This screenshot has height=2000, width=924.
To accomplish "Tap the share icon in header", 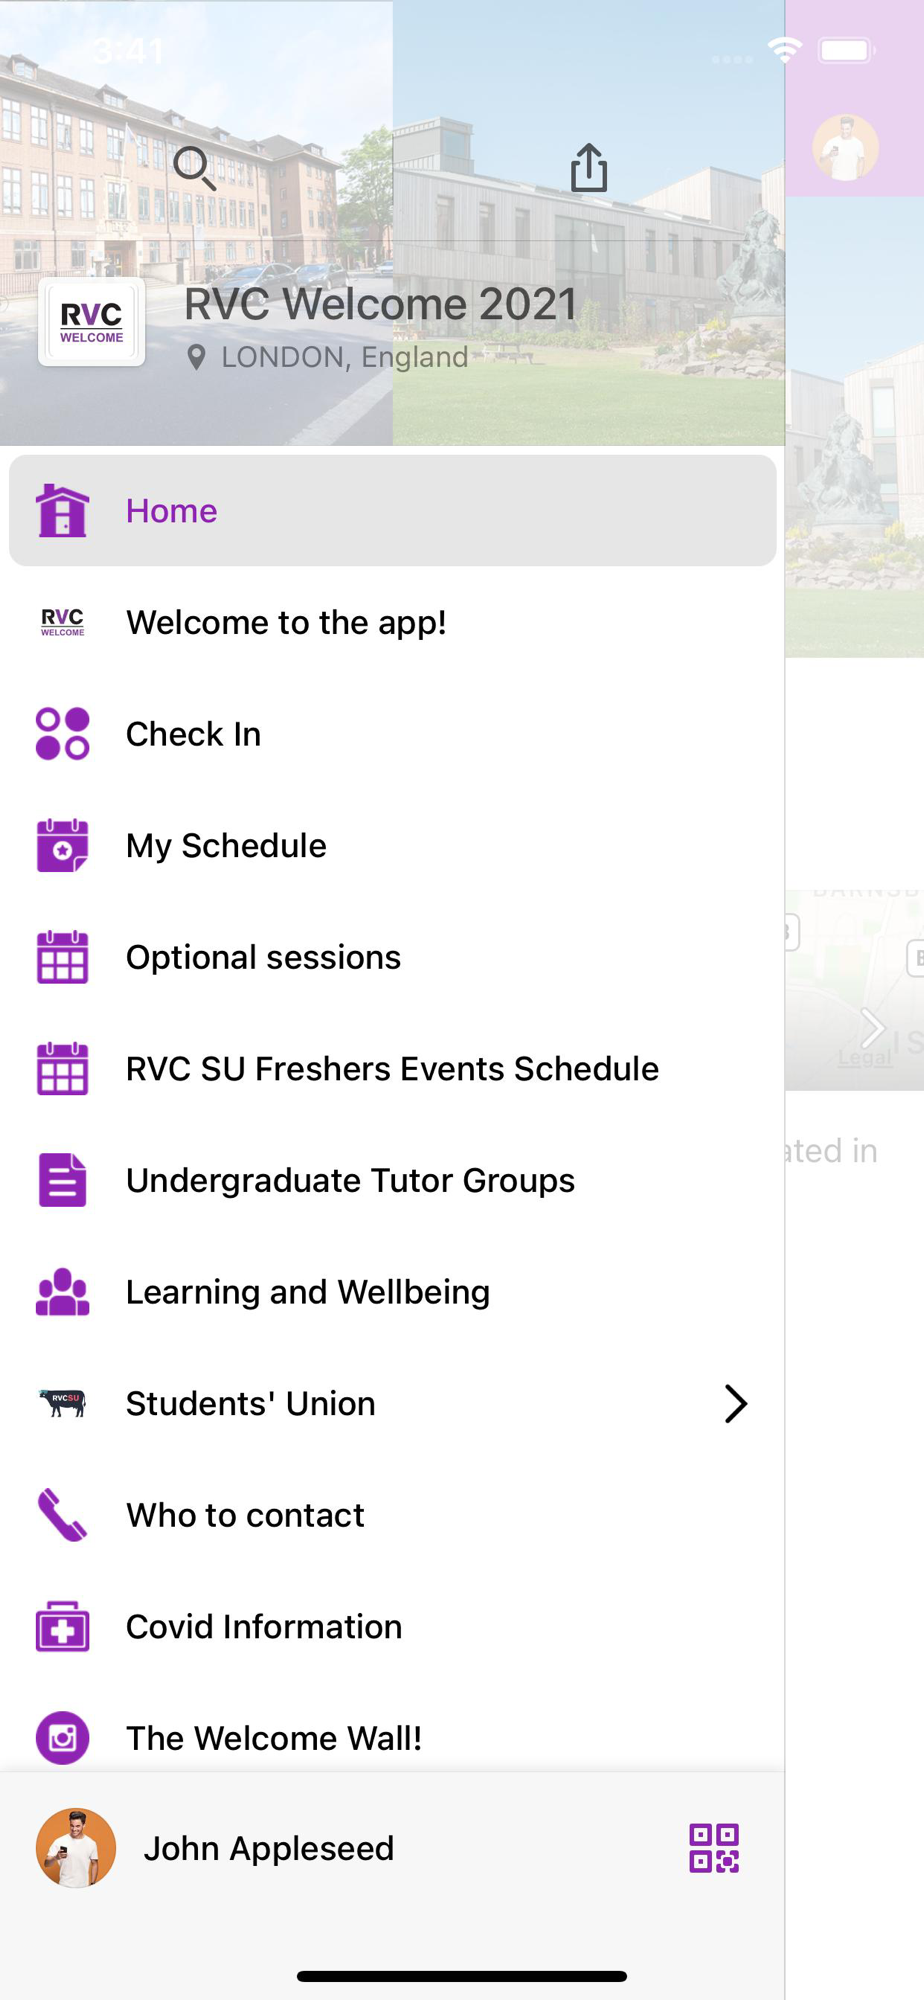I will pos(589,167).
